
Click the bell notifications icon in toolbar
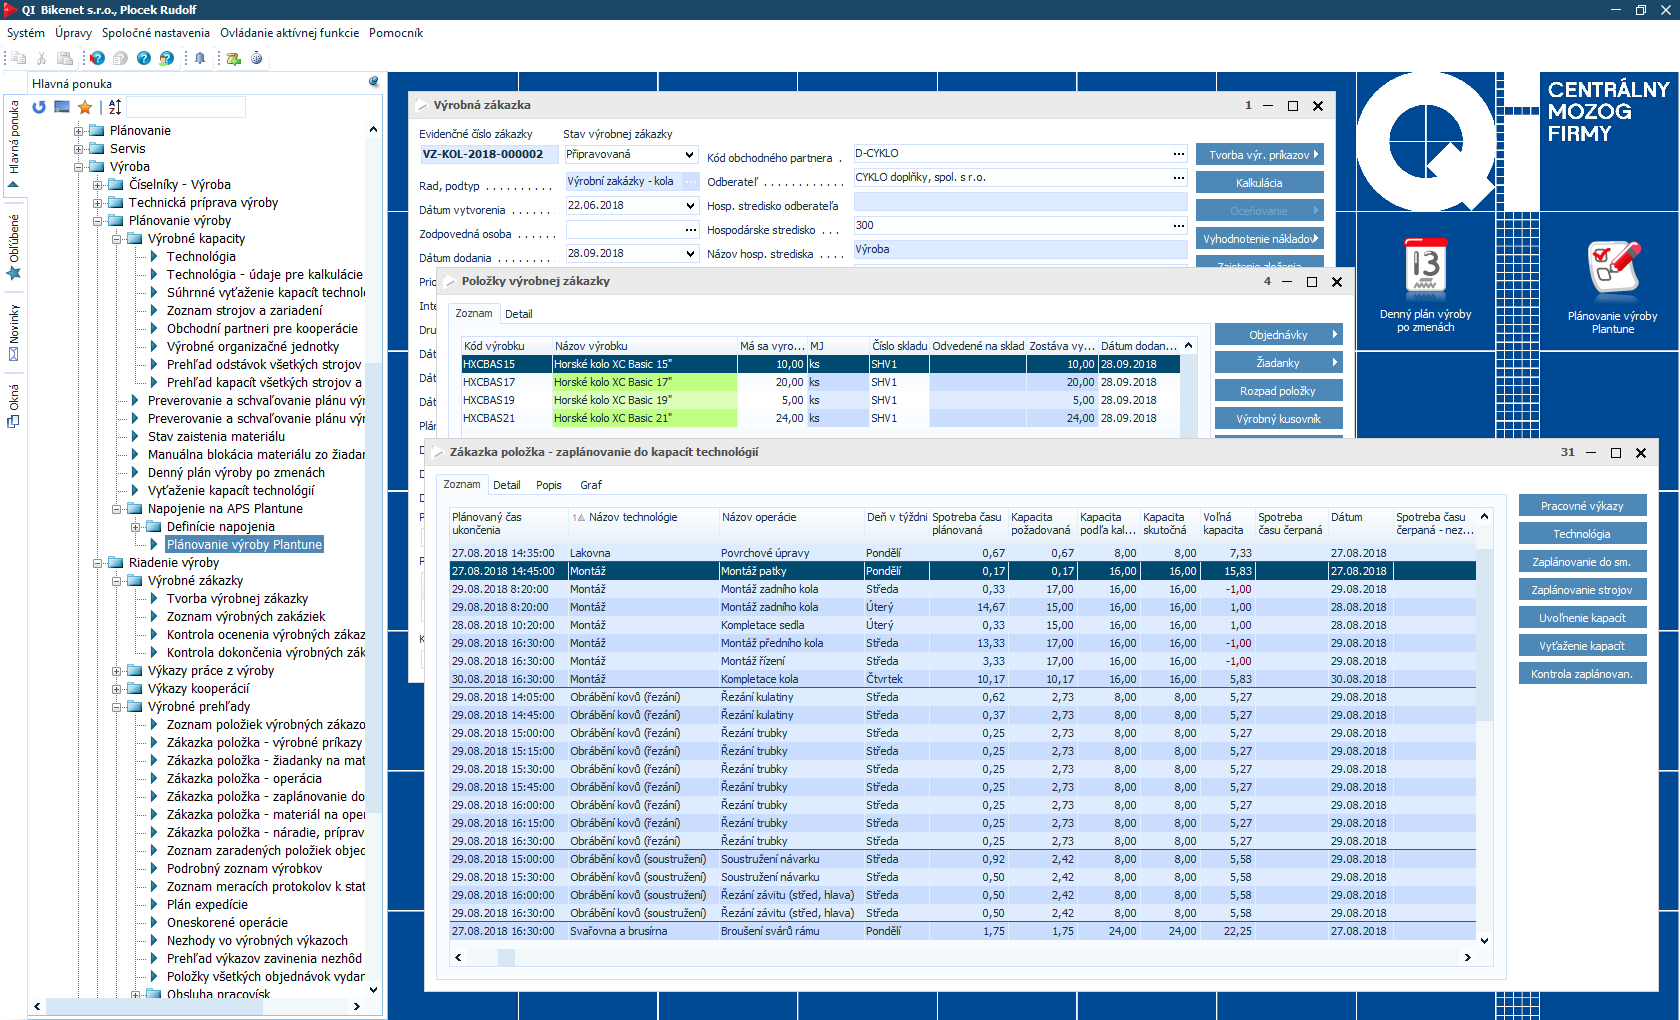[200, 58]
